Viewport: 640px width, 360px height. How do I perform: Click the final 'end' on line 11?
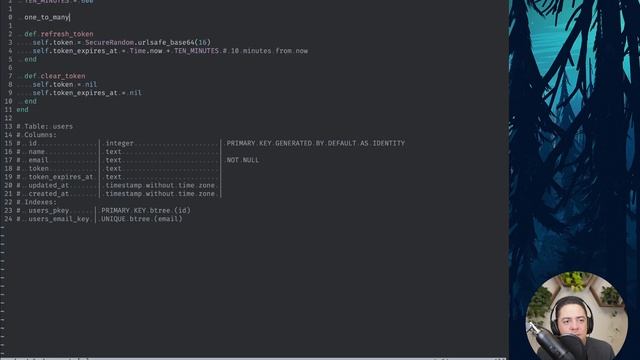[x=22, y=109]
